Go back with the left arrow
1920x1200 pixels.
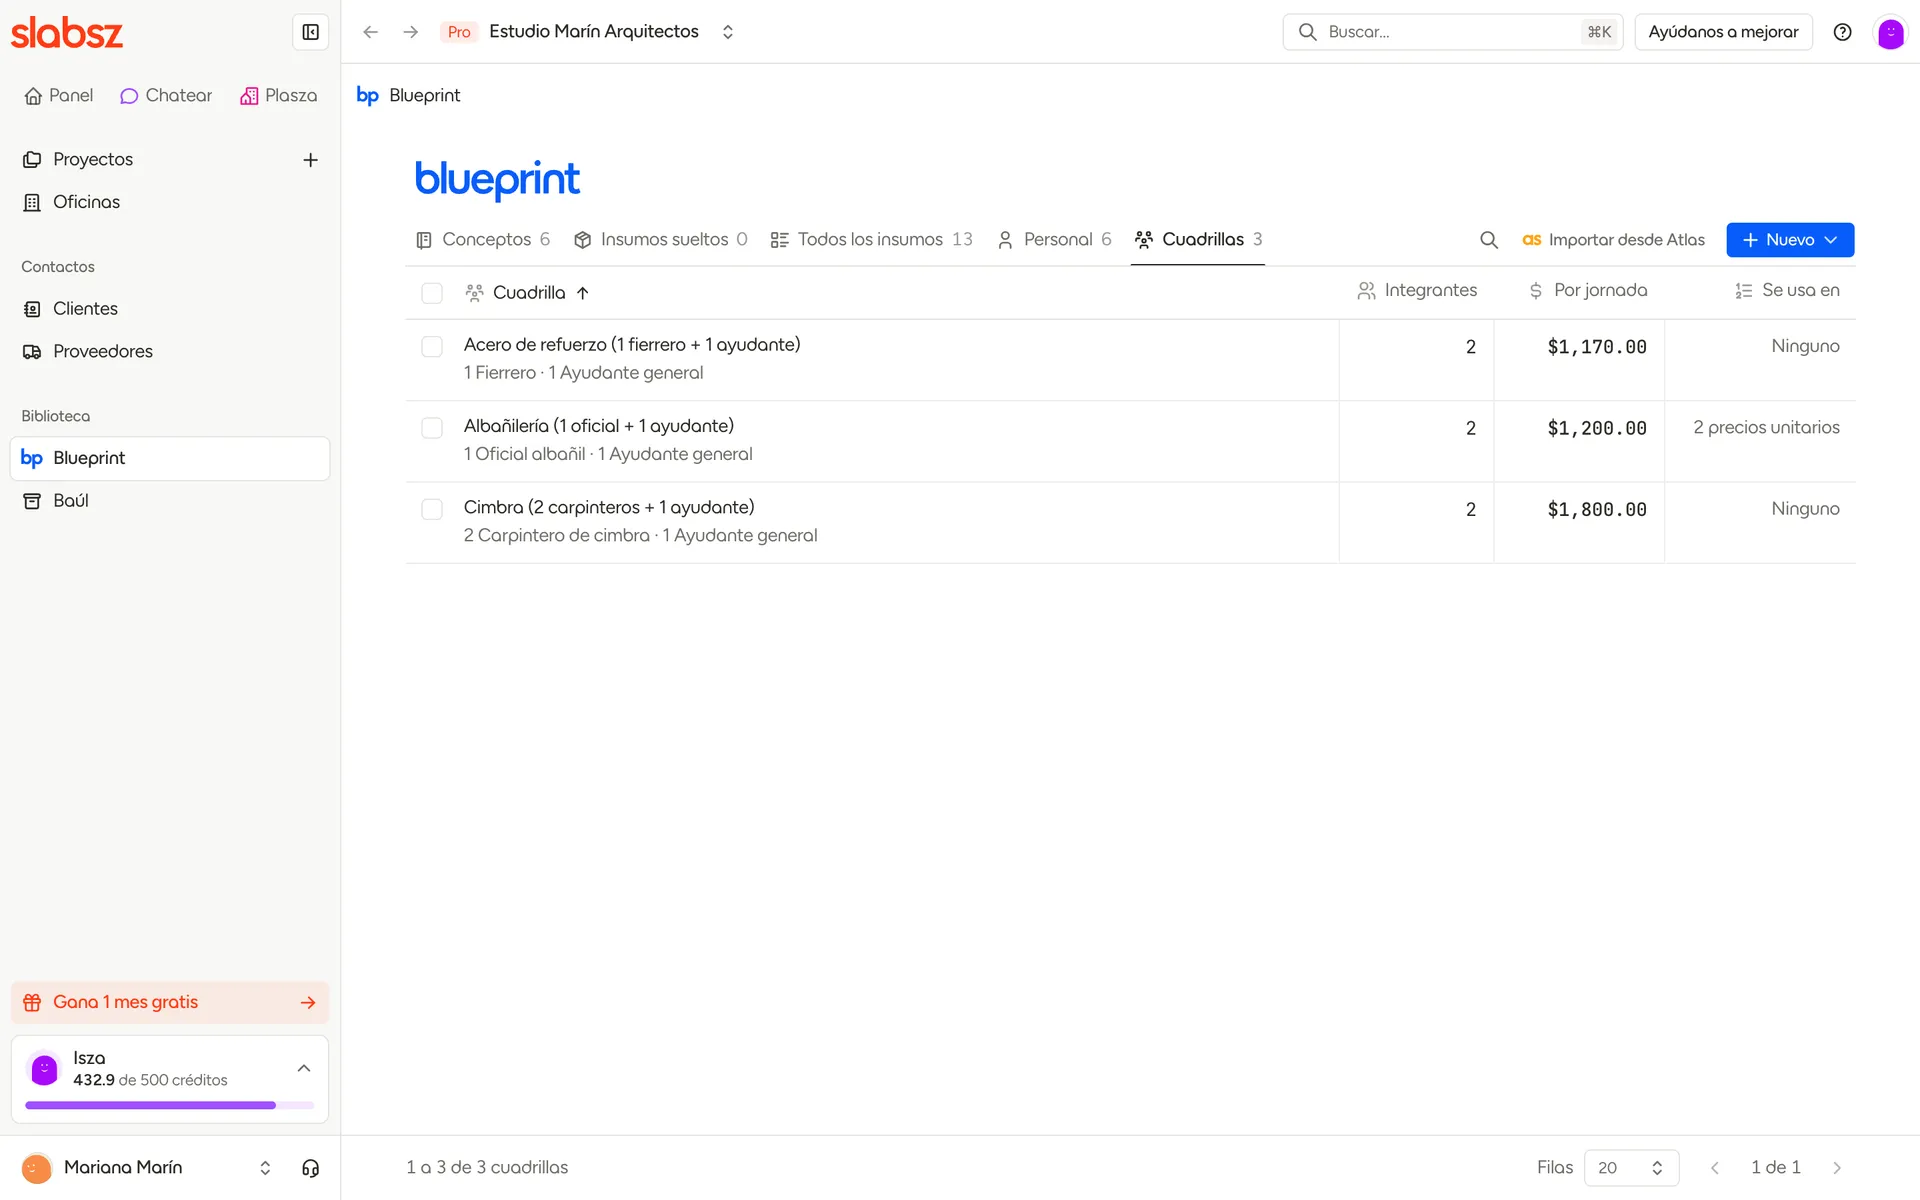pos(371,32)
